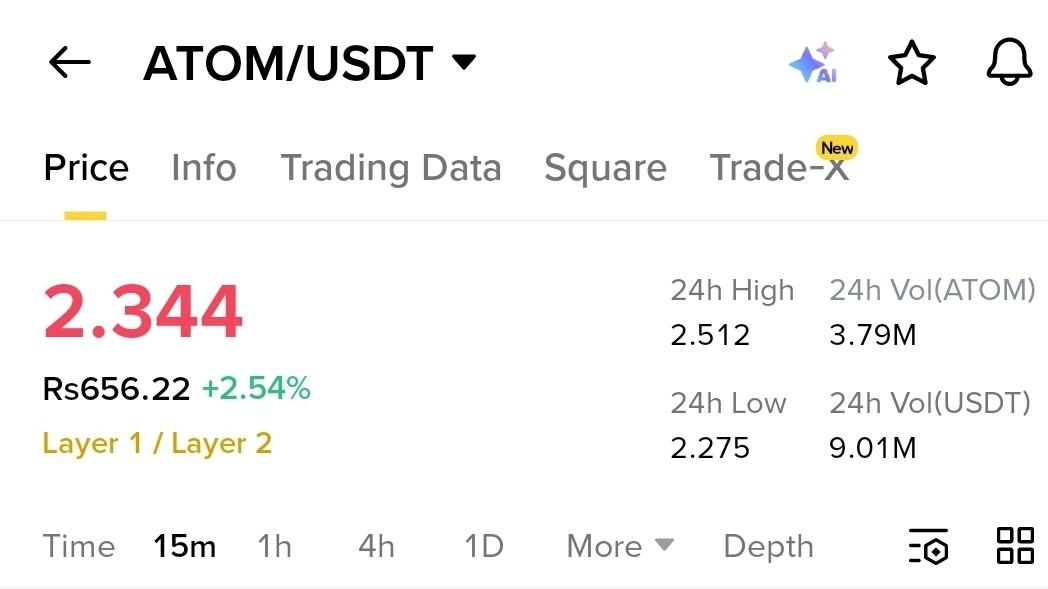
Task: Switch chart to 4h interval
Action: point(376,546)
